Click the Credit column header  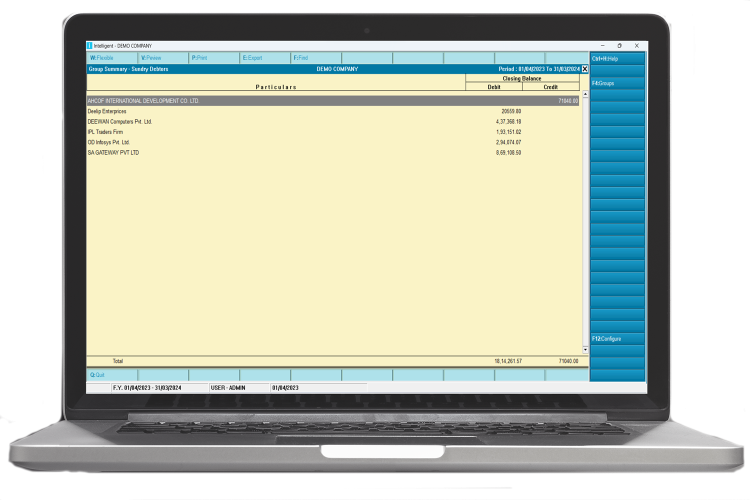551,87
